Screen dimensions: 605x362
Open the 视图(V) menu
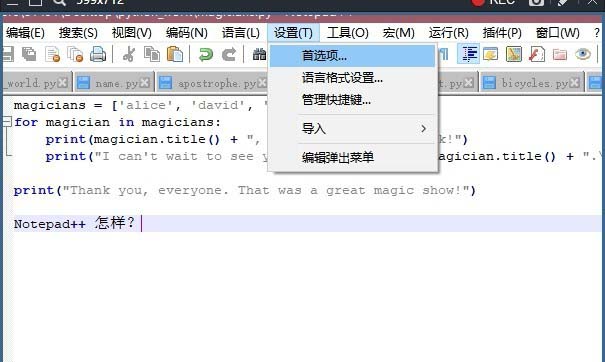pyautogui.click(x=132, y=33)
